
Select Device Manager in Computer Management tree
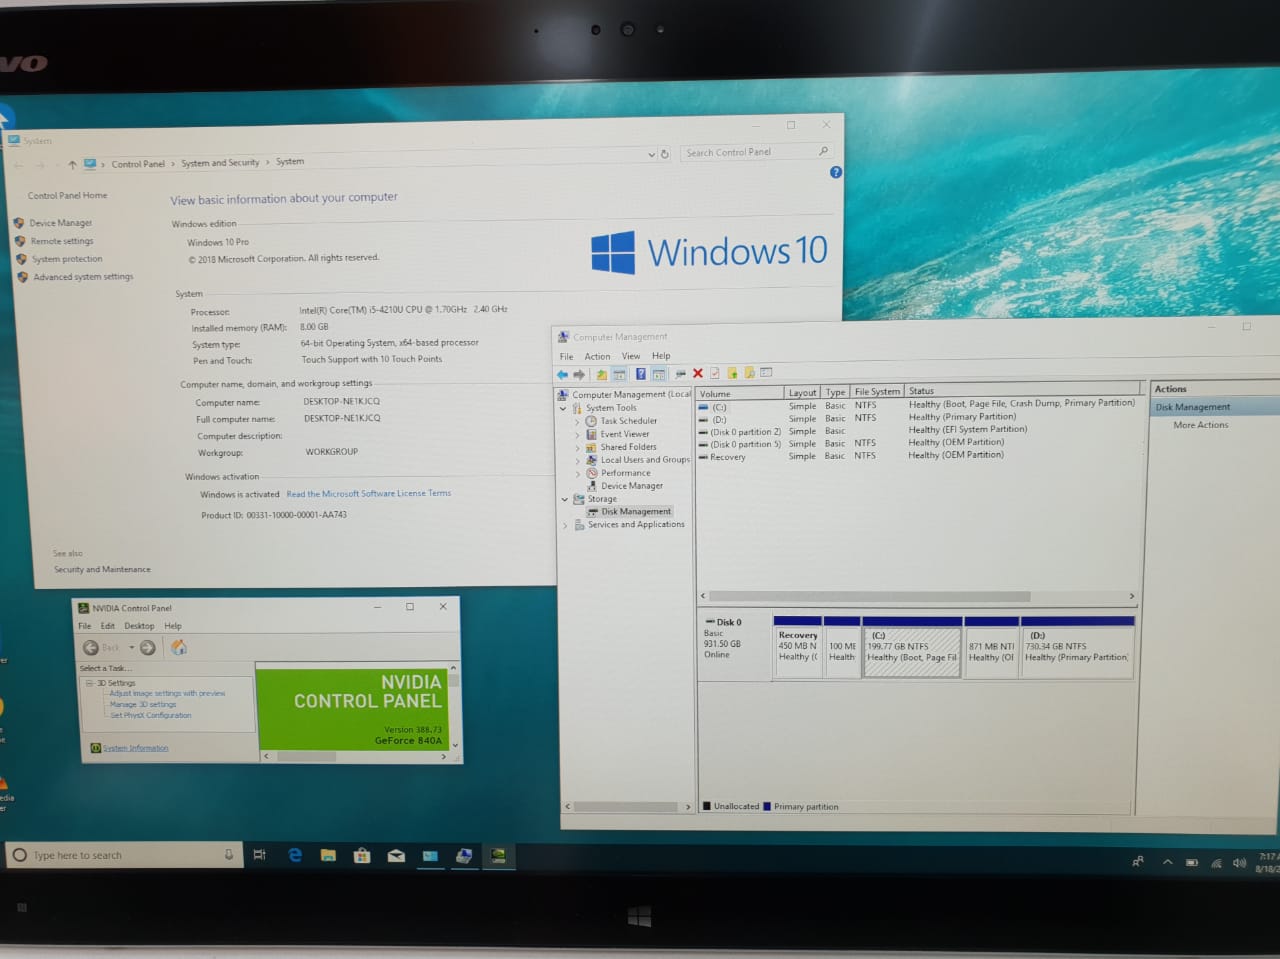tap(632, 486)
